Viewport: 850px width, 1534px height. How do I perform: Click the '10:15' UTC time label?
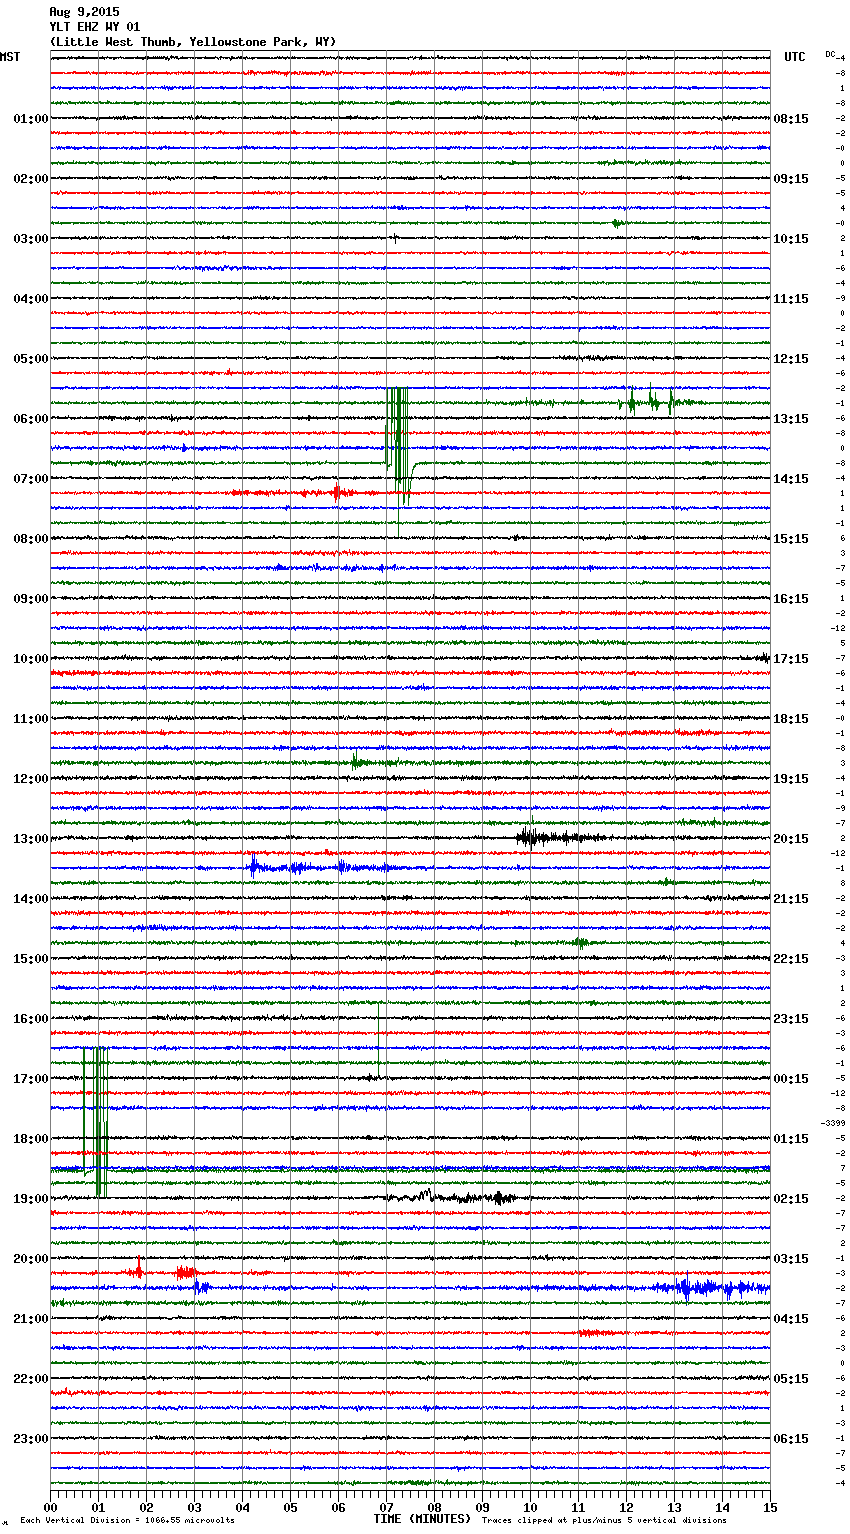(791, 239)
